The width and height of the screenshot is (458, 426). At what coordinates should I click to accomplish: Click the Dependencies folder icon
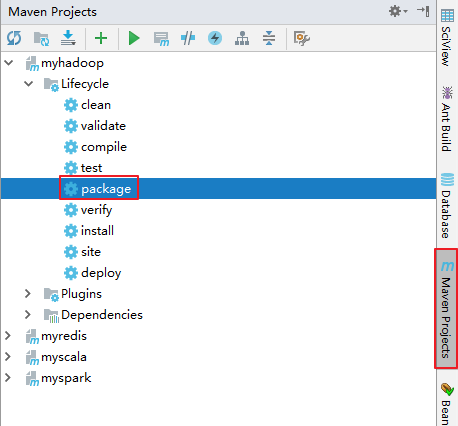tap(51, 316)
